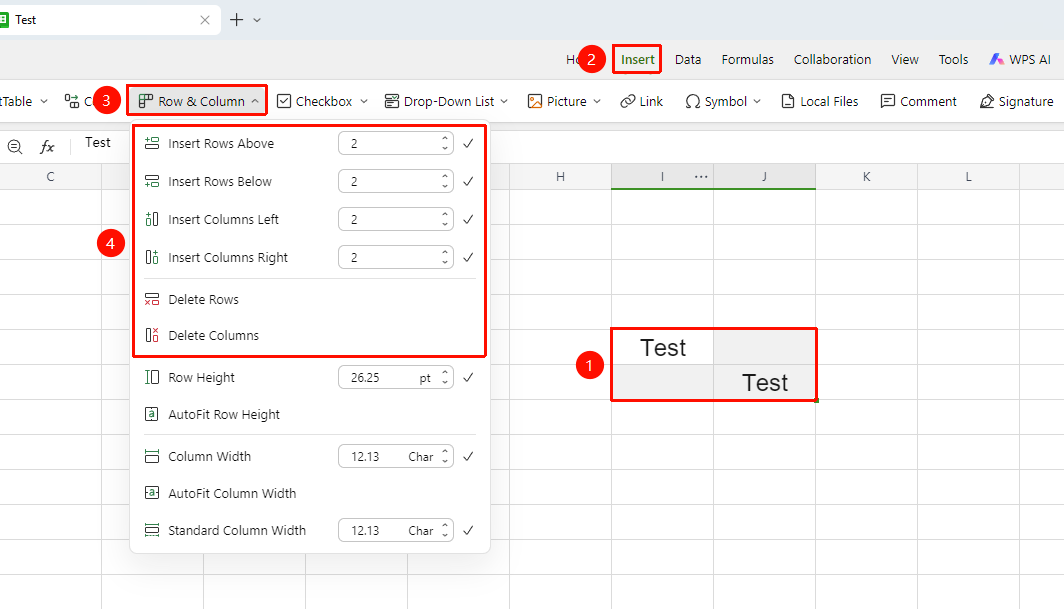Click the Column Width value field
The height and width of the screenshot is (609, 1064).
[x=396, y=456]
